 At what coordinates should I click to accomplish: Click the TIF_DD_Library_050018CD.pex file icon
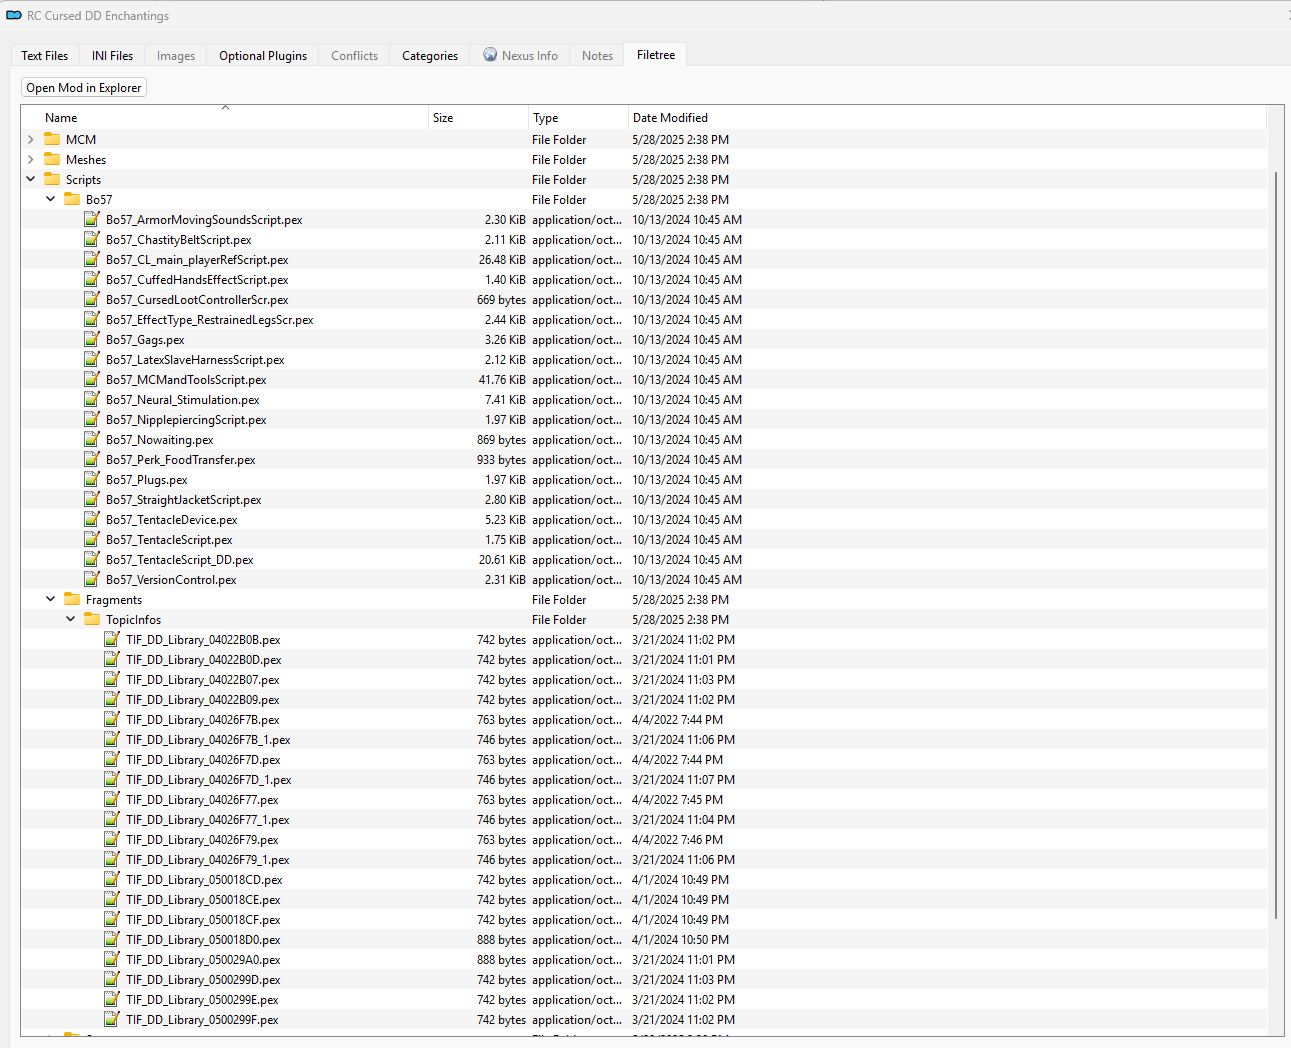(112, 879)
